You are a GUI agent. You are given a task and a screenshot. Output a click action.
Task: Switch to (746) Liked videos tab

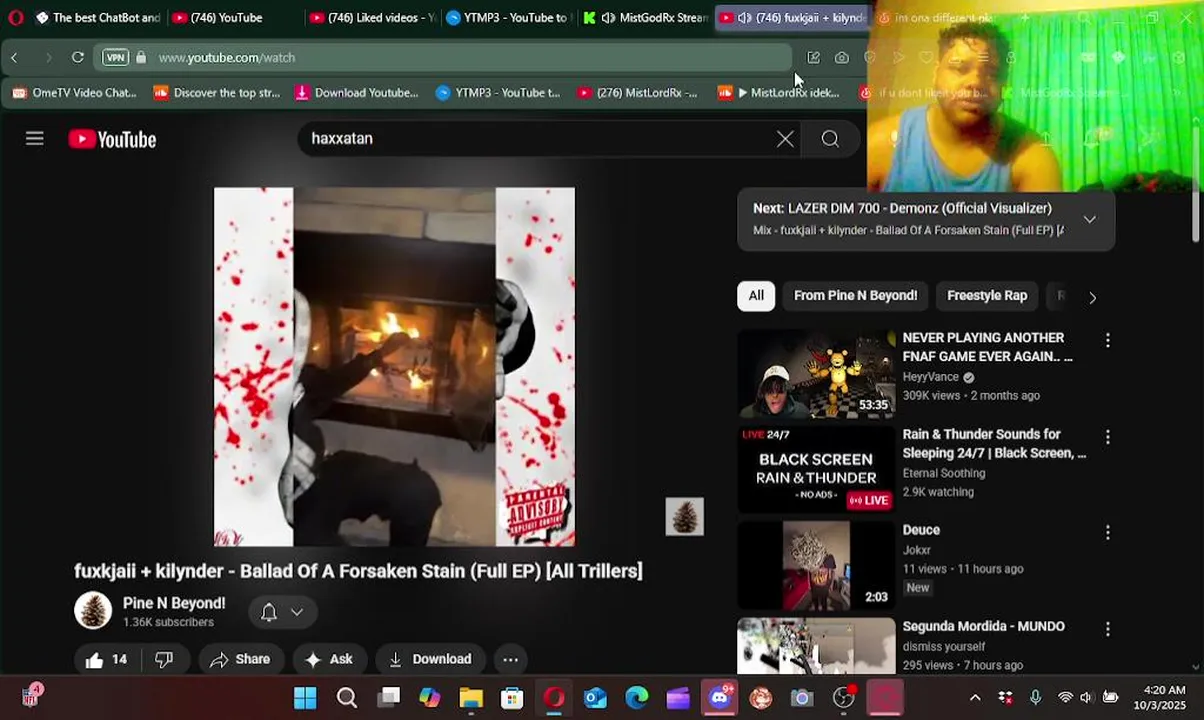(372, 17)
